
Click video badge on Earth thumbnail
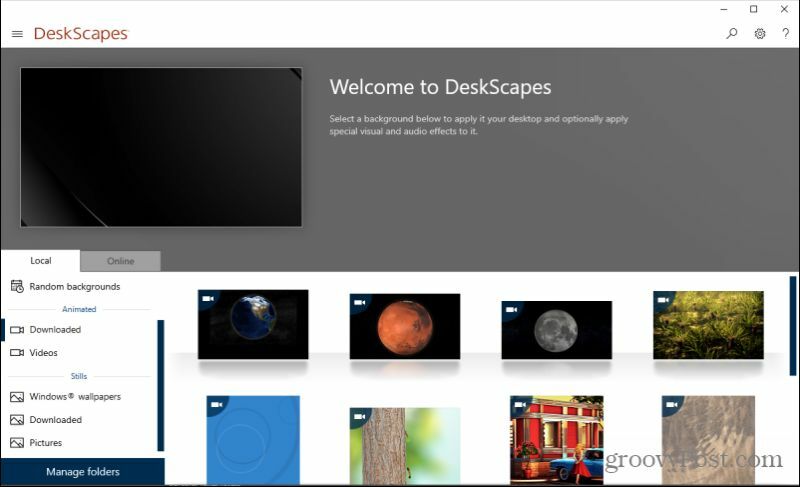point(208,299)
